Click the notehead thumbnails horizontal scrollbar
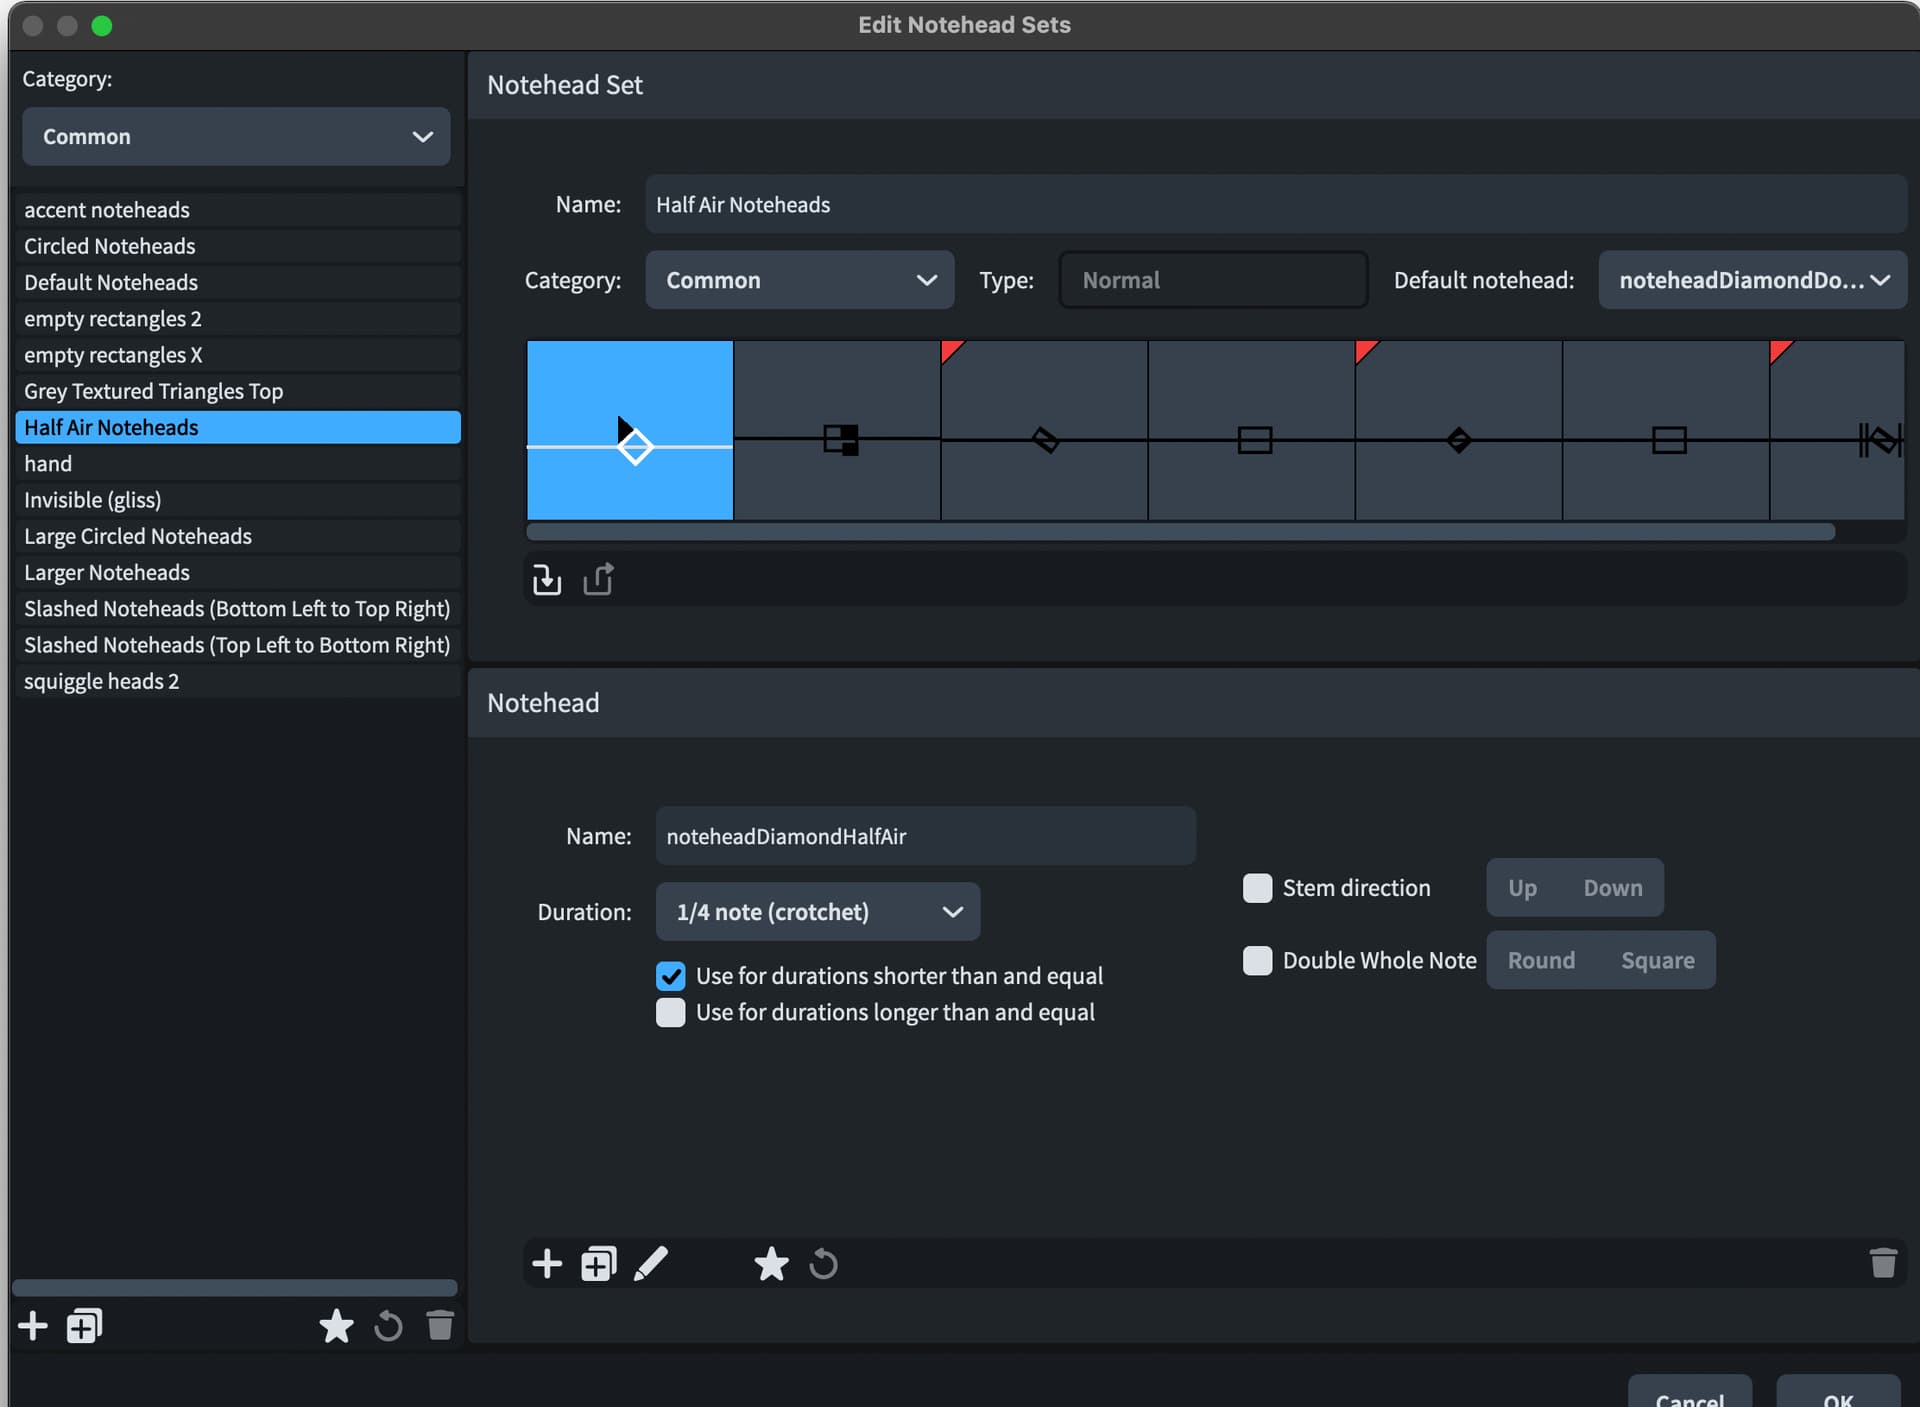 pyautogui.click(x=1180, y=532)
